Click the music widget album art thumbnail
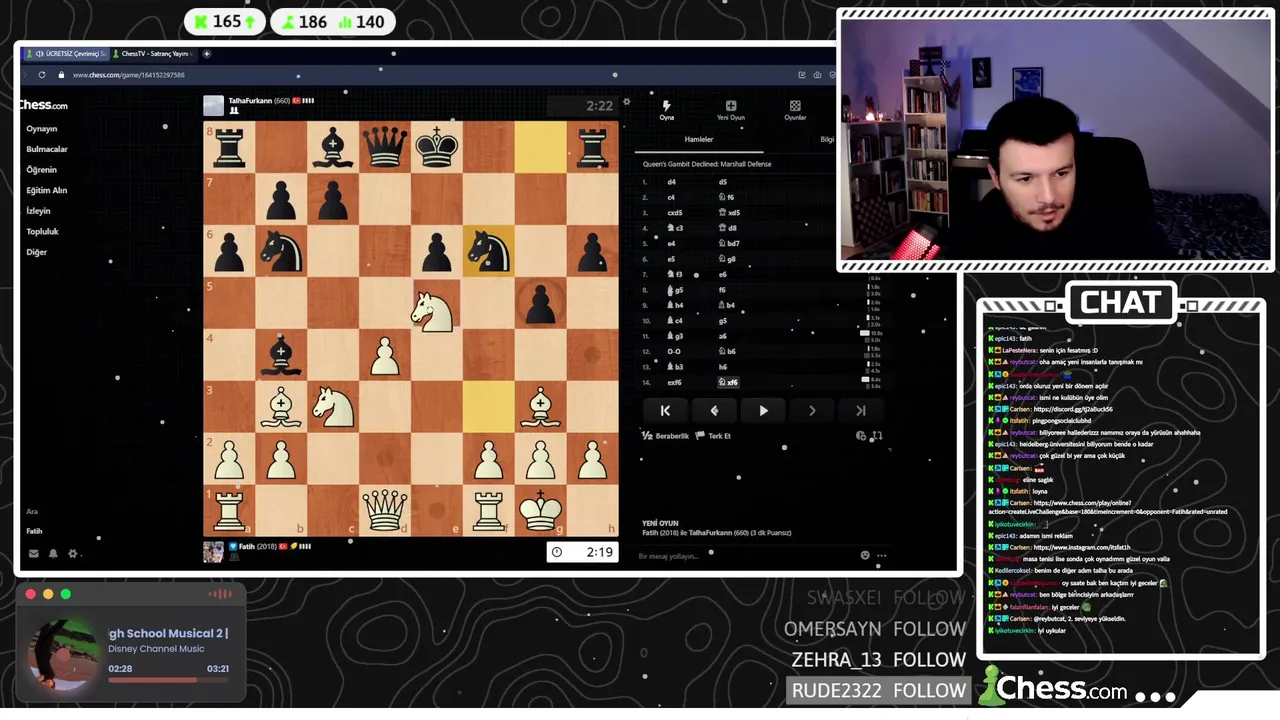Viewport: 1280px width, 720px height. pyautogui.click(x=63, y=655)
